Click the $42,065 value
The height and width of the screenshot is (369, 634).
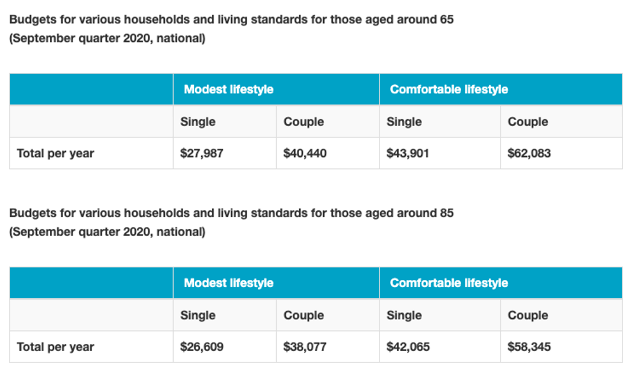408,347
